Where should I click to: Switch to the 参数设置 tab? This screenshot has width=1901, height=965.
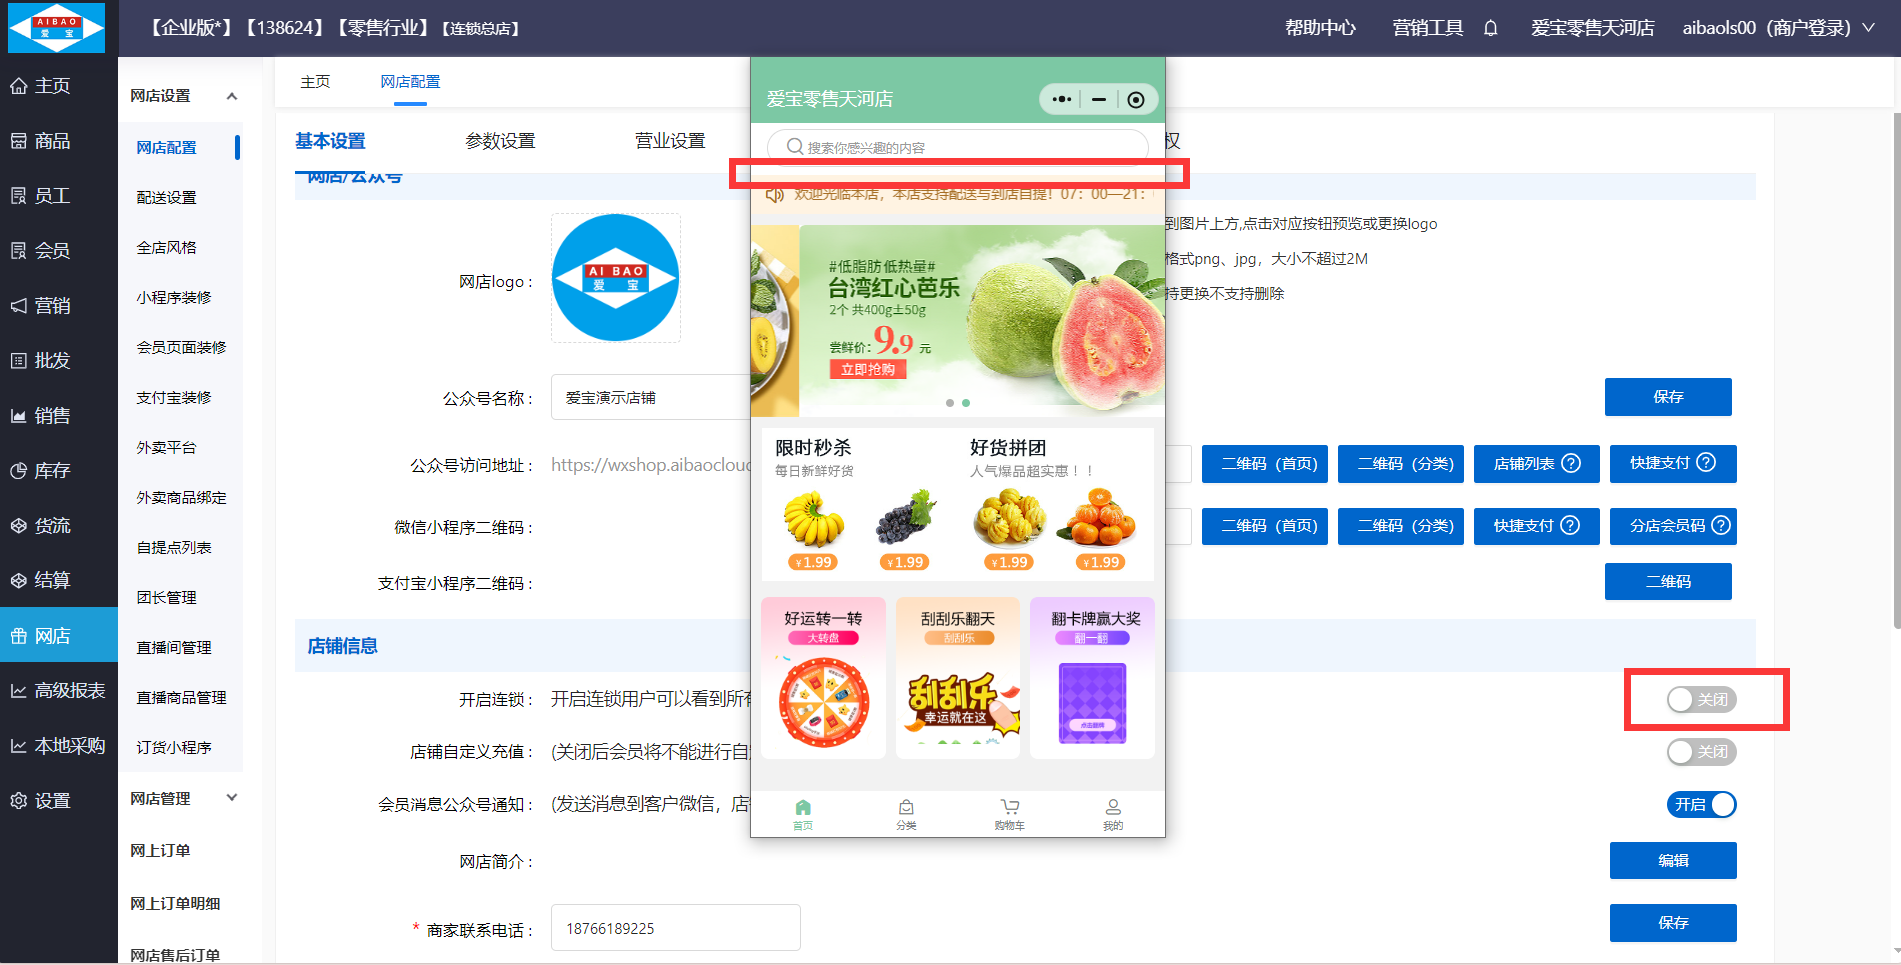click(500, 141)
